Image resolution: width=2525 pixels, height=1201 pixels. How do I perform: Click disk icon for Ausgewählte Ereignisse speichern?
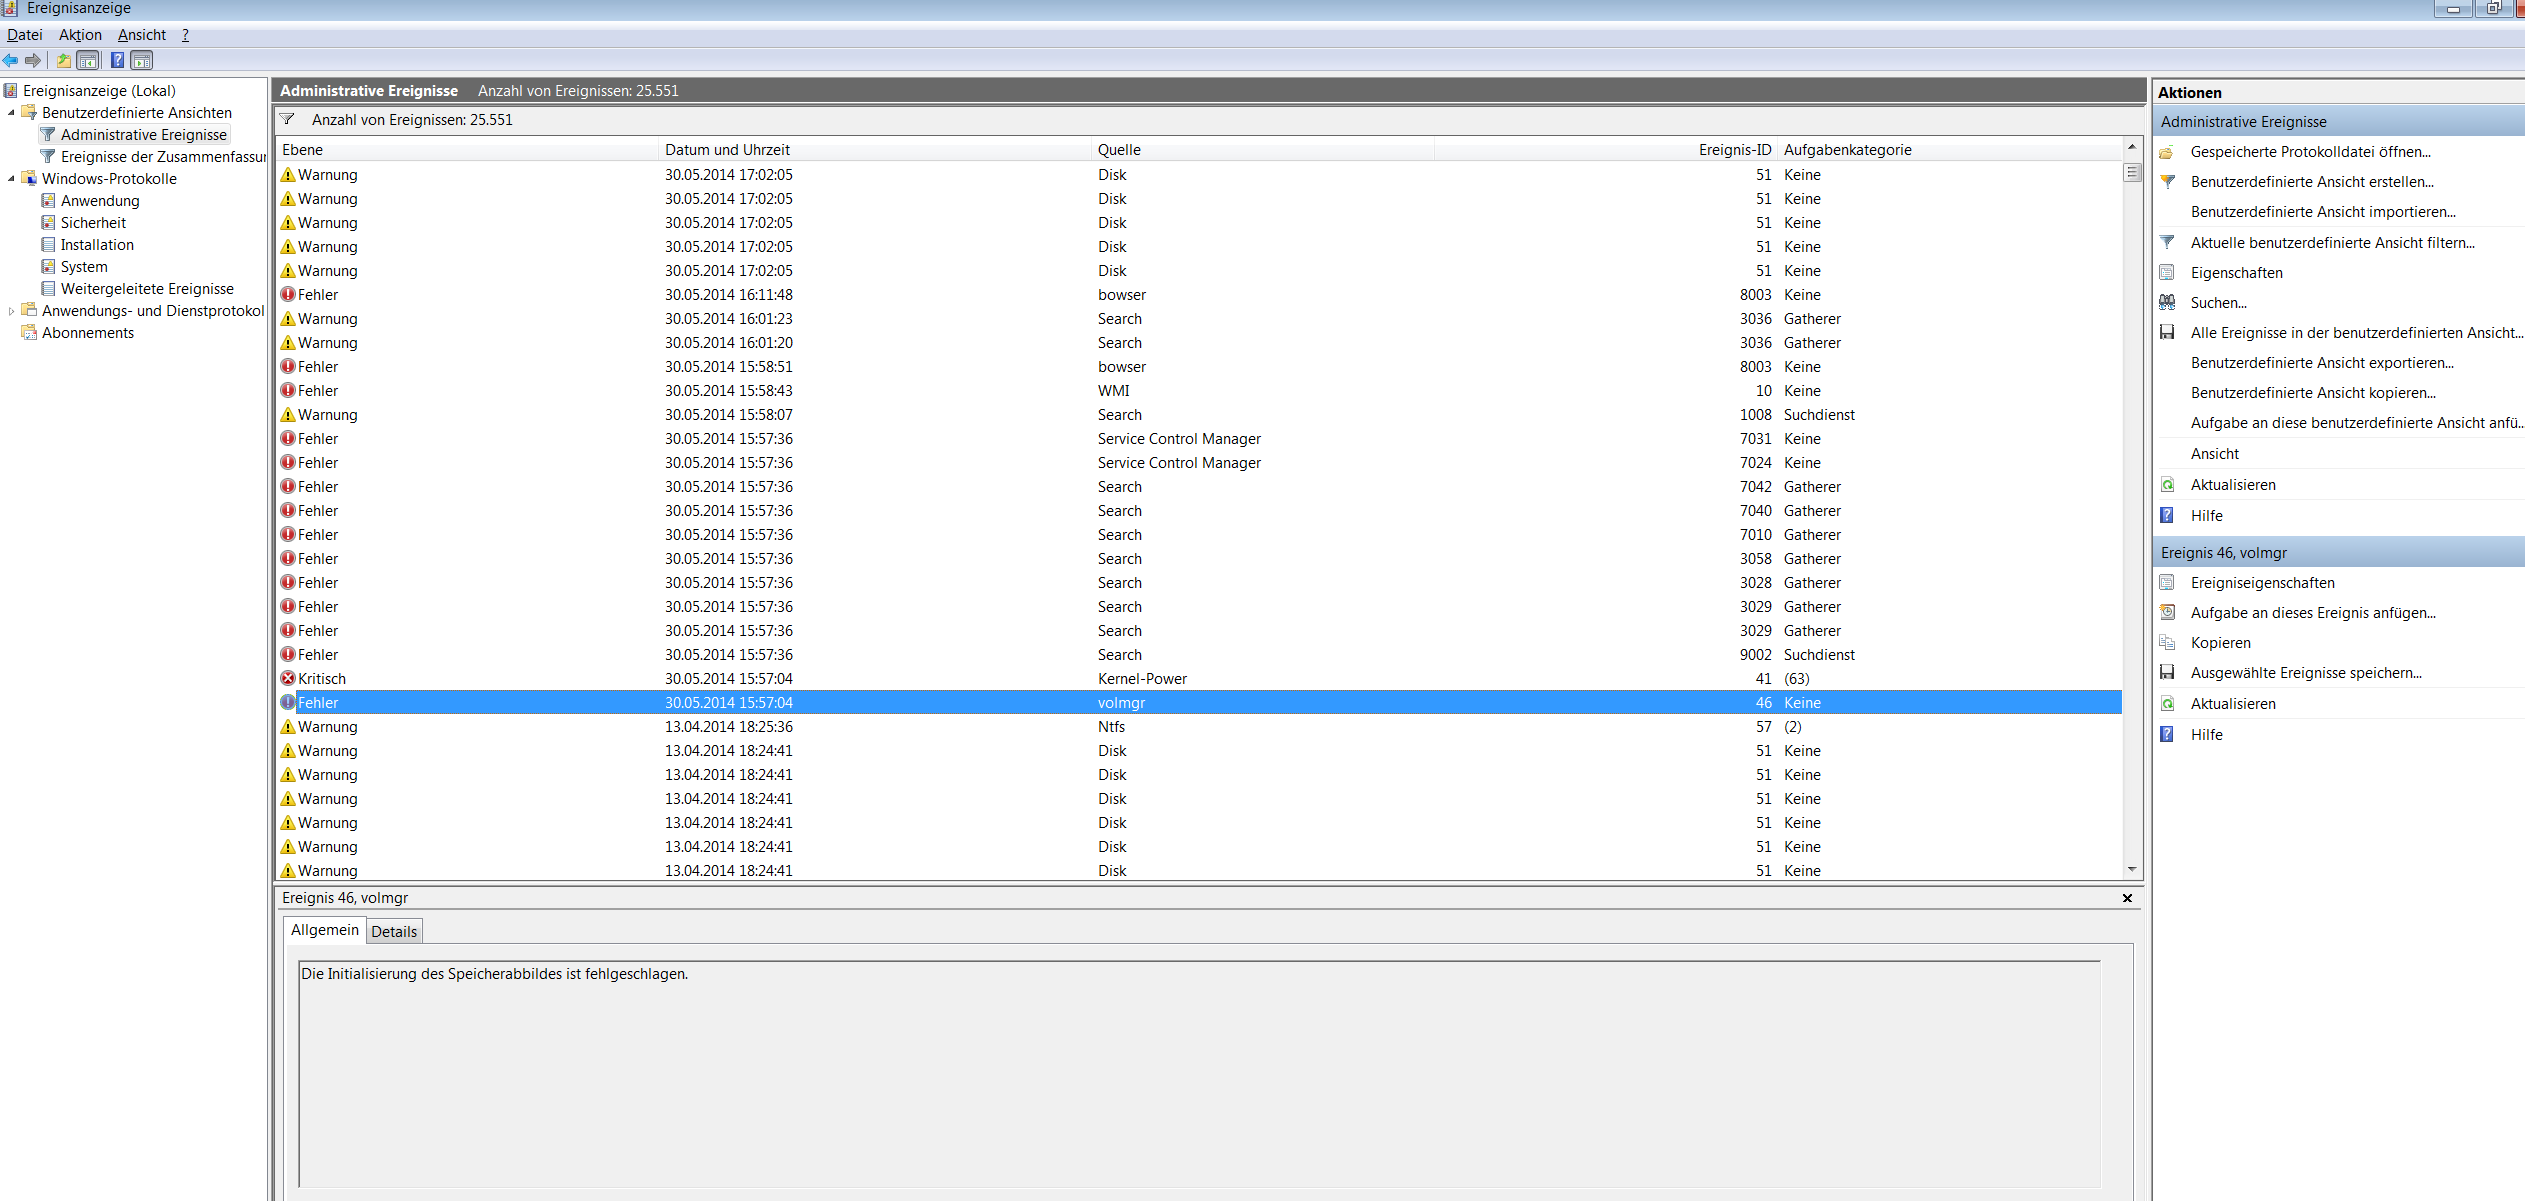pyautogui.click(x=2167, y=673)
